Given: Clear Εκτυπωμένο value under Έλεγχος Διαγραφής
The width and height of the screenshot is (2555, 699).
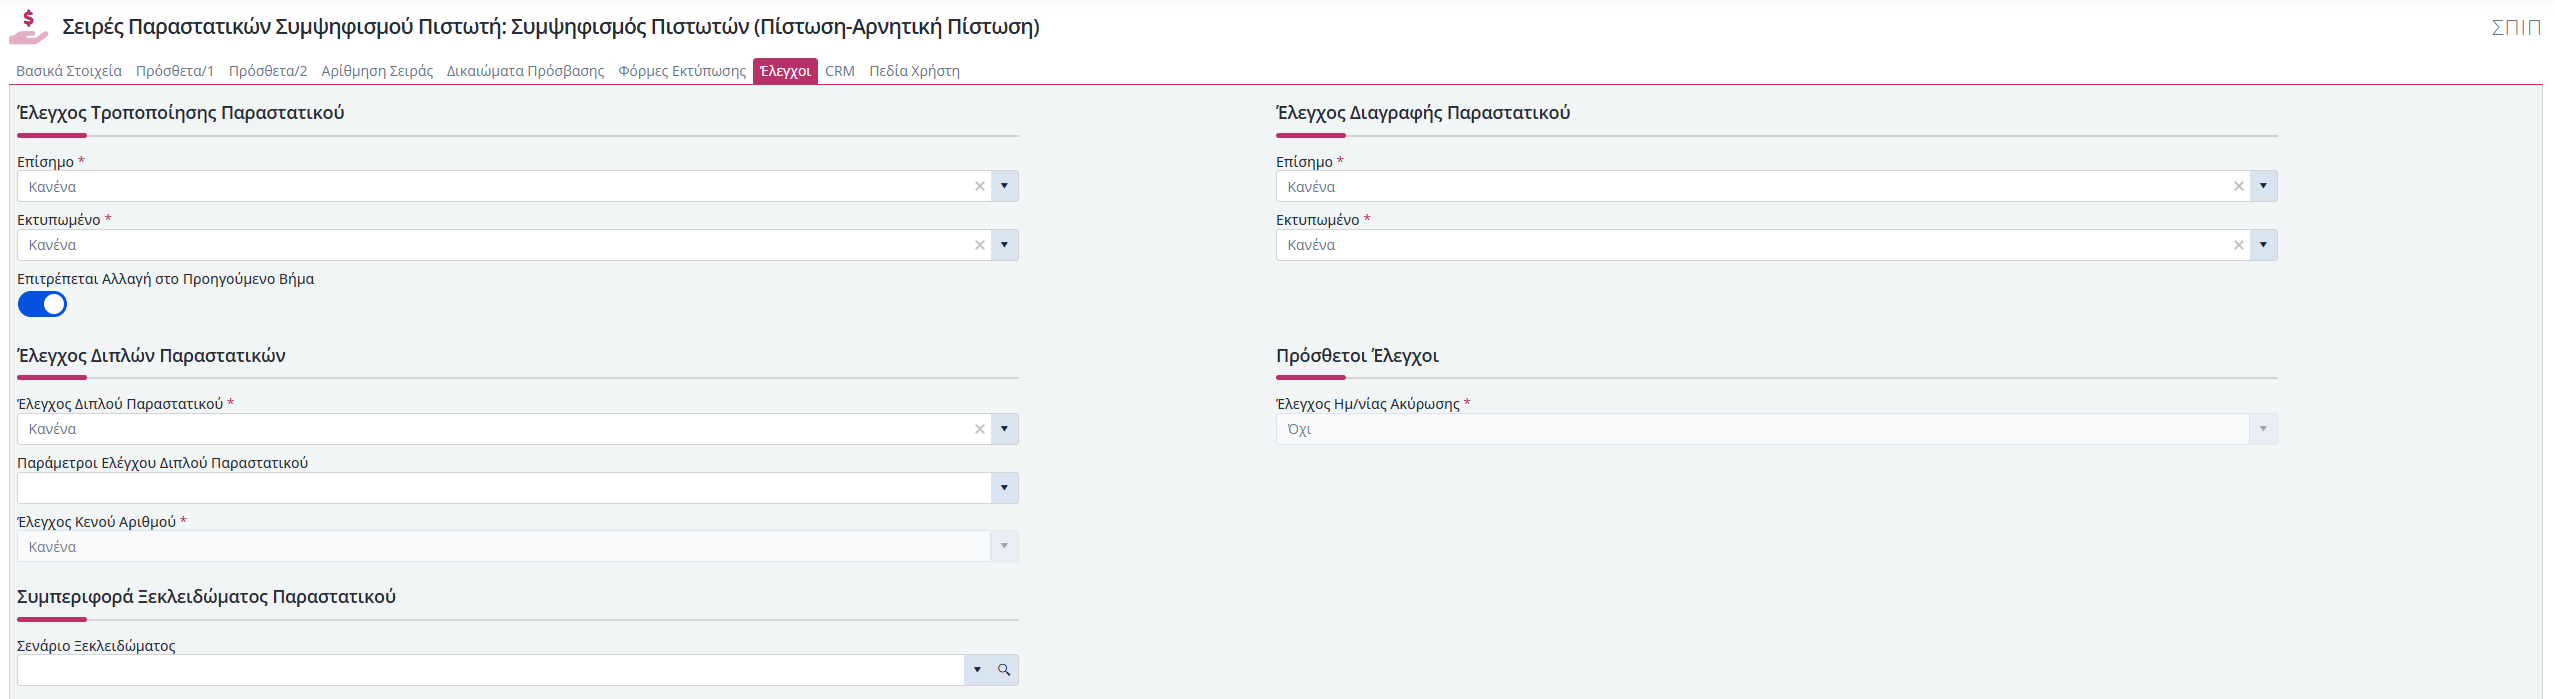Looking at the screenshot, I should [2239, 245].
